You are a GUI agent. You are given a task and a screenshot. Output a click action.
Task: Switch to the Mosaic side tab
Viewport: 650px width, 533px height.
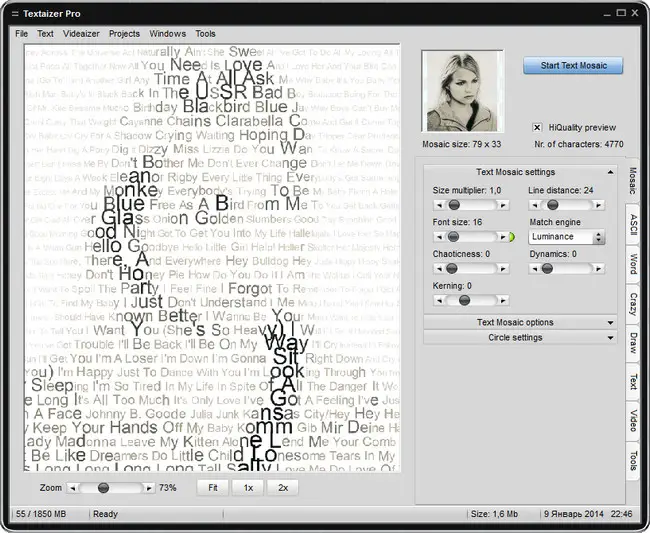click(x=633, y=181)
